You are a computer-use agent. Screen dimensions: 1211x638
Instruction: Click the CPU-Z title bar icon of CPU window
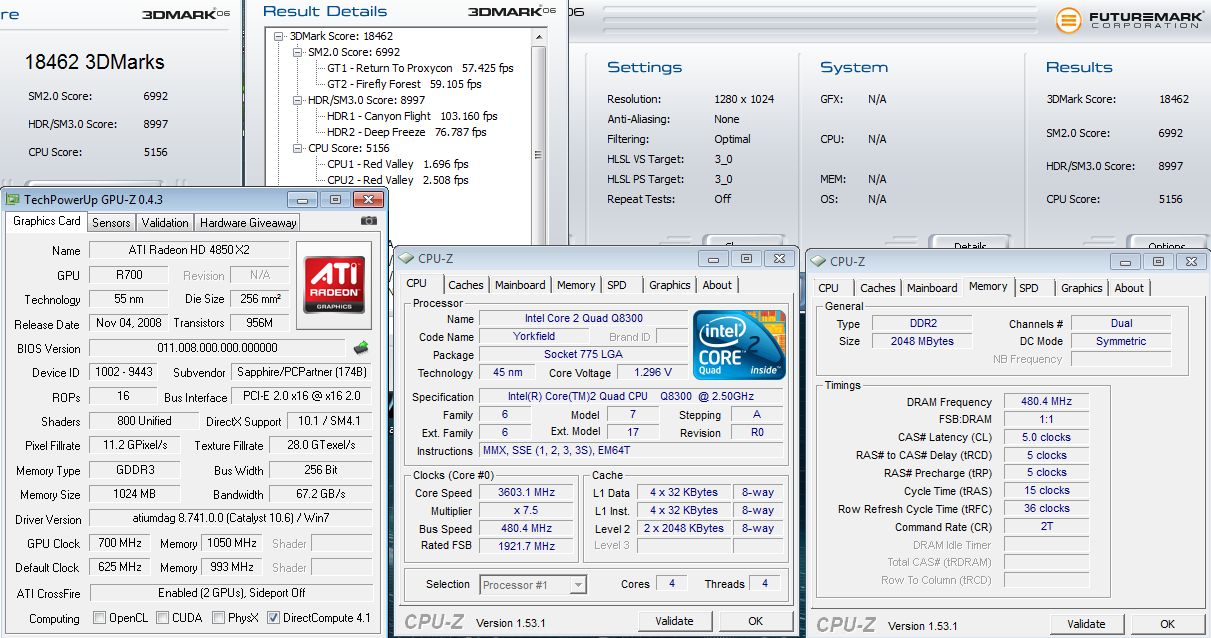pos(407,258)
